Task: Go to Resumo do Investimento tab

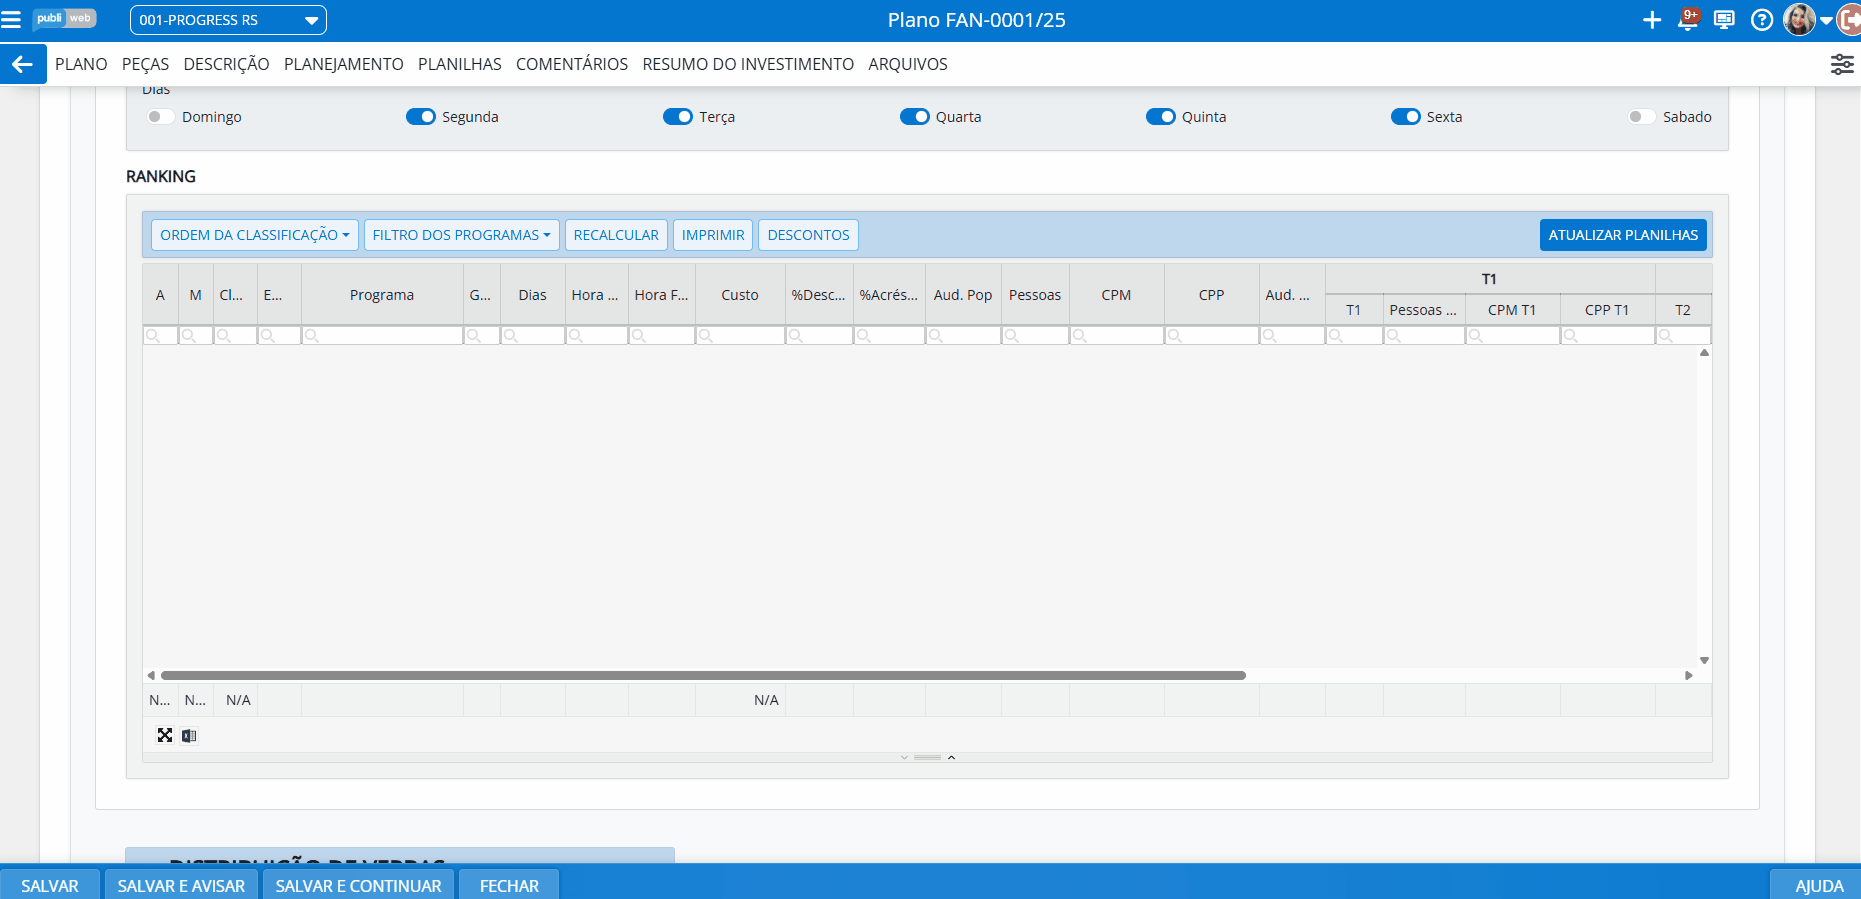Action: 747,64
